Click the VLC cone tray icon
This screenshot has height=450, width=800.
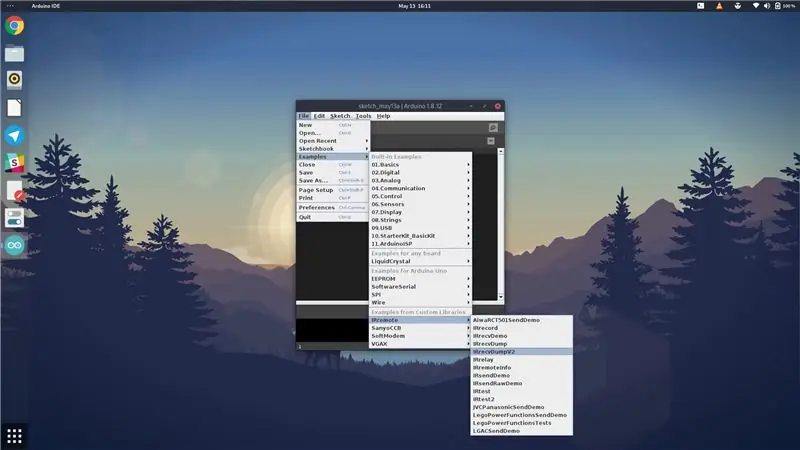point(719,6)
